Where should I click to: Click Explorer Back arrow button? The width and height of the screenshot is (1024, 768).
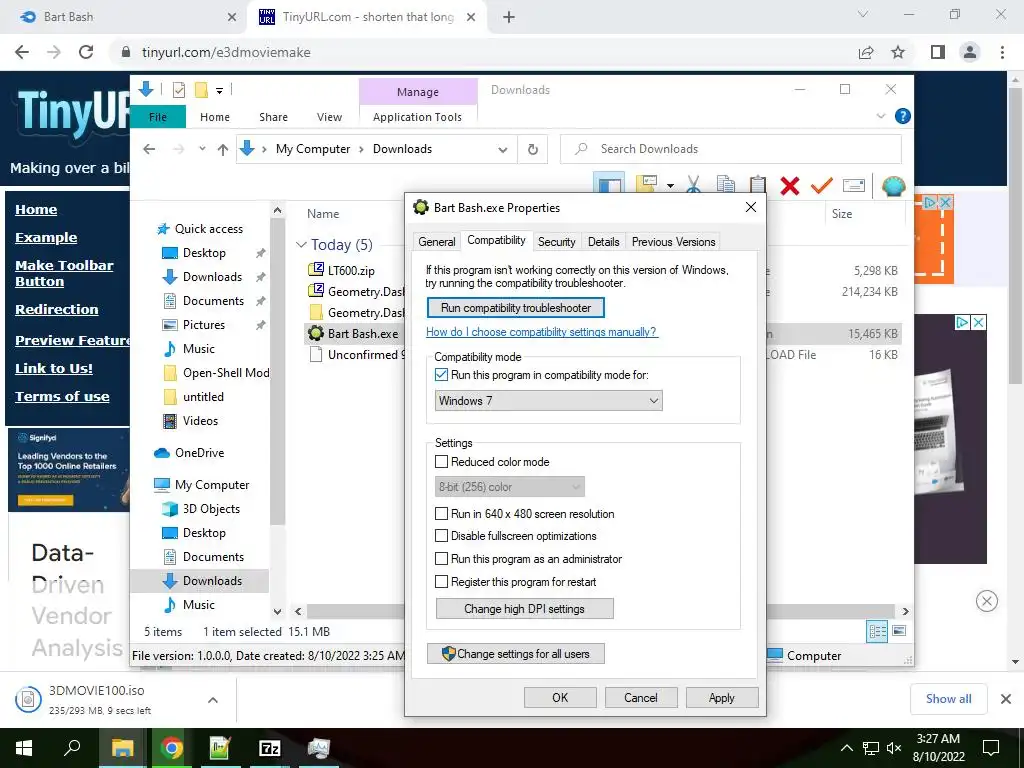coord(149,150)
